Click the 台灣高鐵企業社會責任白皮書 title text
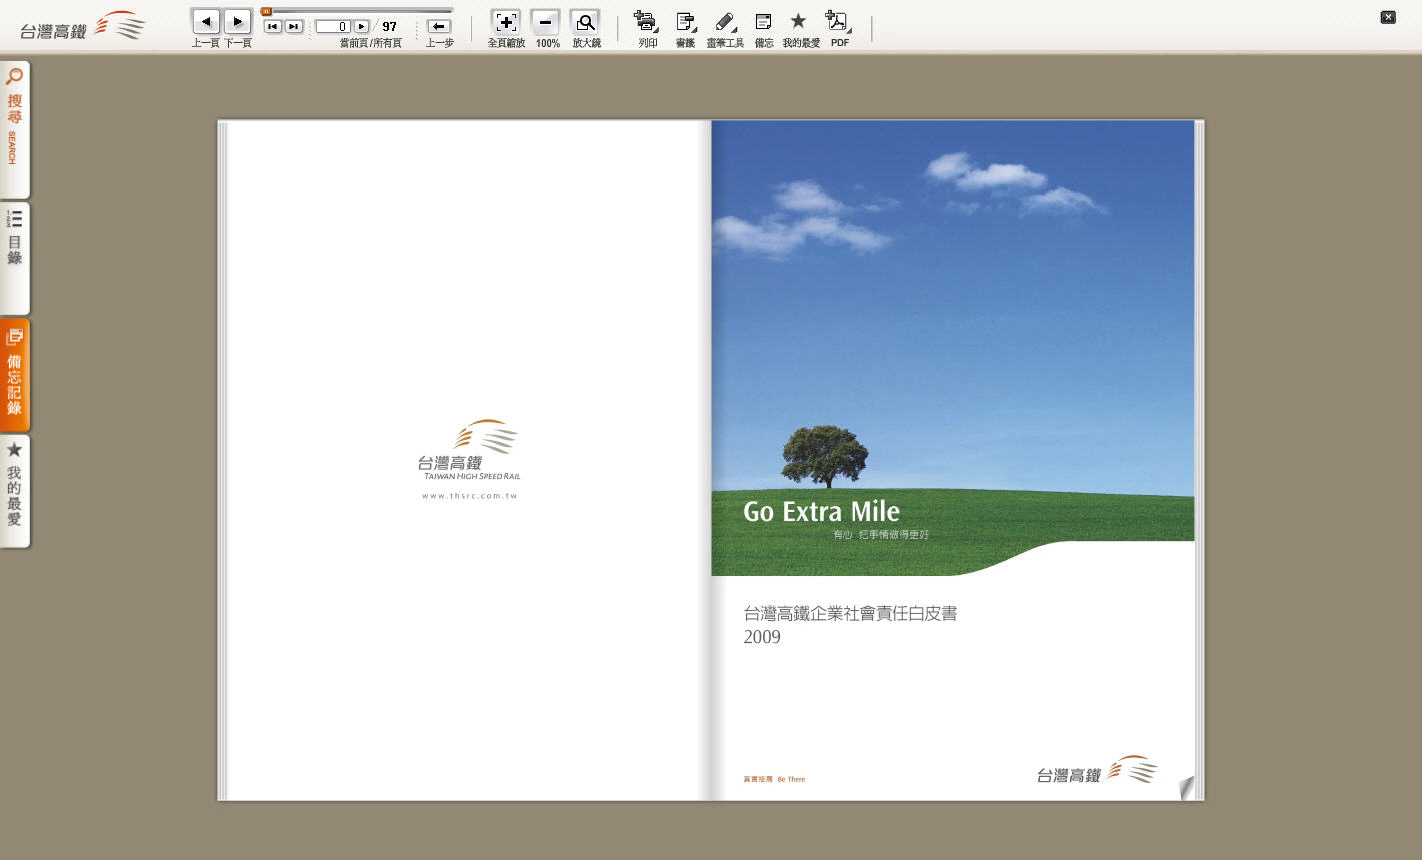Viewport: 1422px width, 860px height. [x=850, y=613]
